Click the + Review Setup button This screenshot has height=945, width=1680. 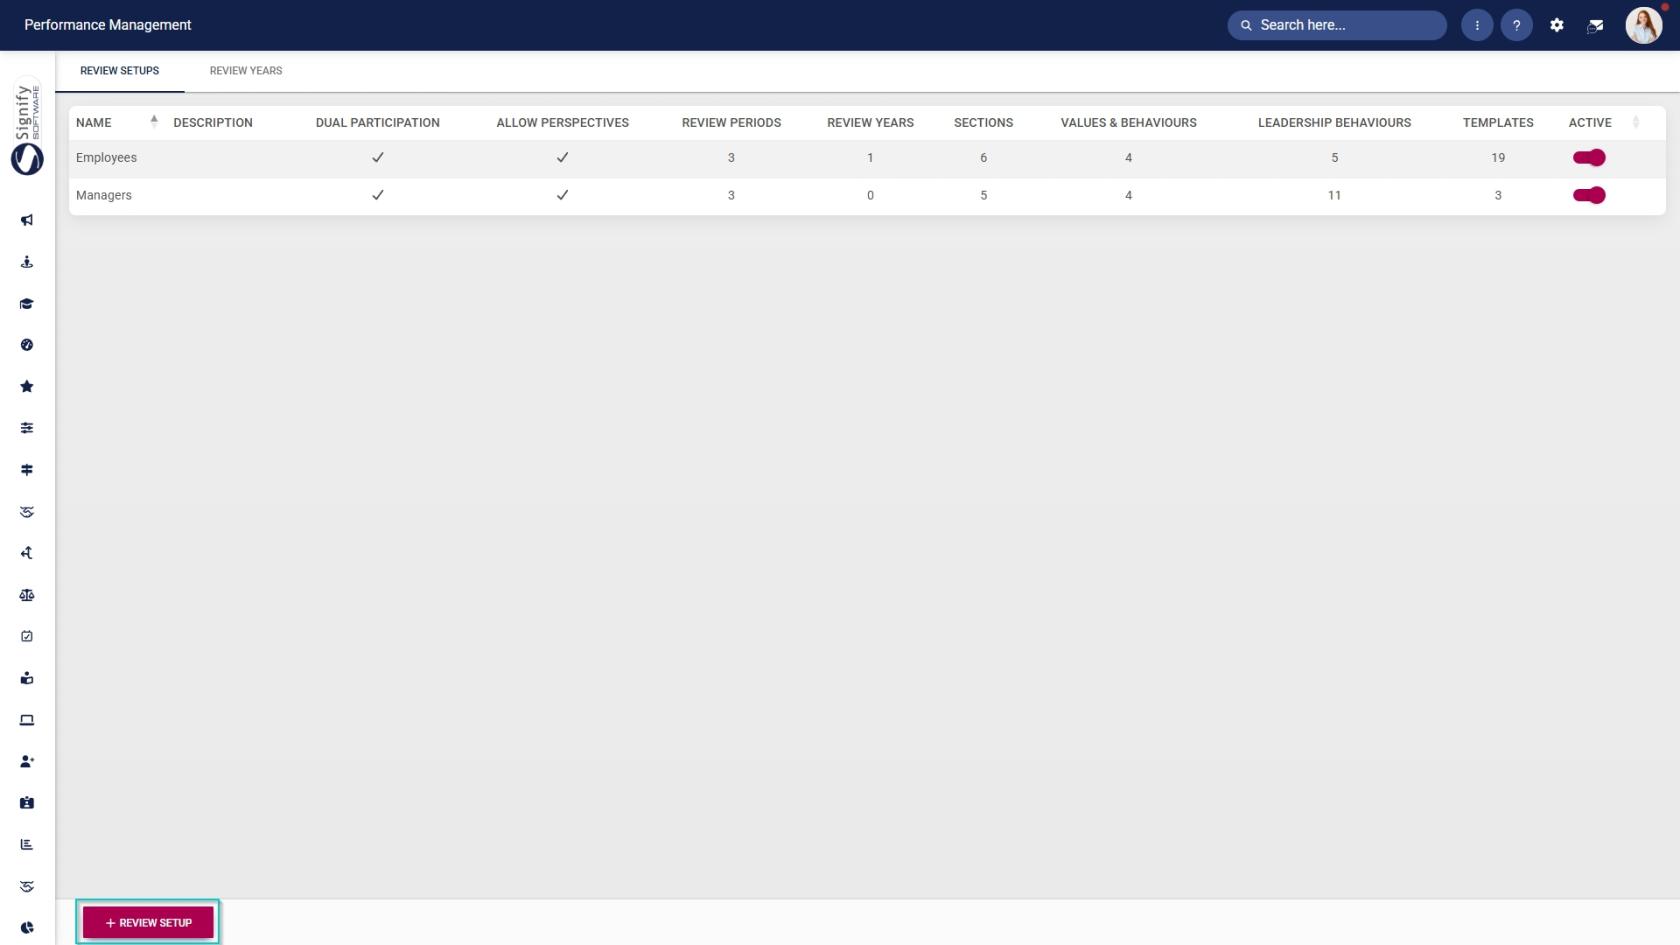[148, 923]
